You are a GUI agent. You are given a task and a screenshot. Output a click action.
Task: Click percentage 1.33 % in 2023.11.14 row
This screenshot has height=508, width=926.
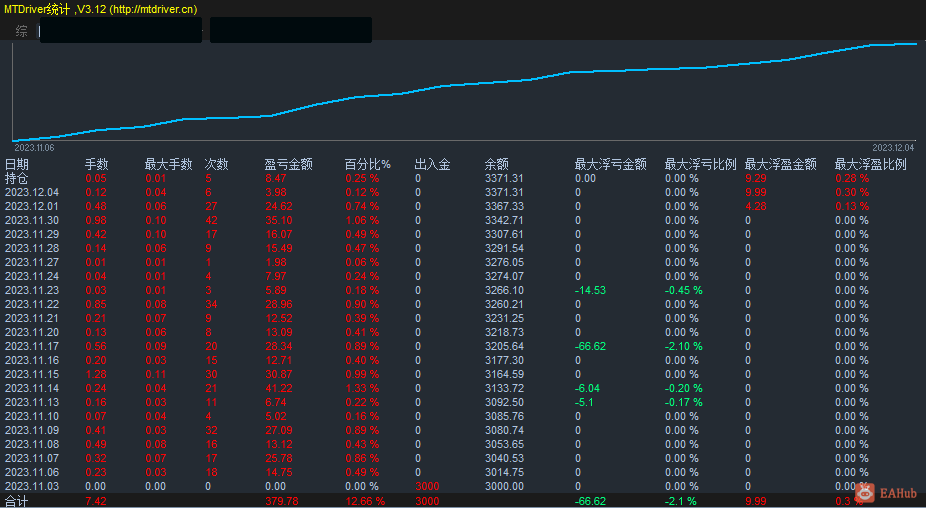point(362,388)
